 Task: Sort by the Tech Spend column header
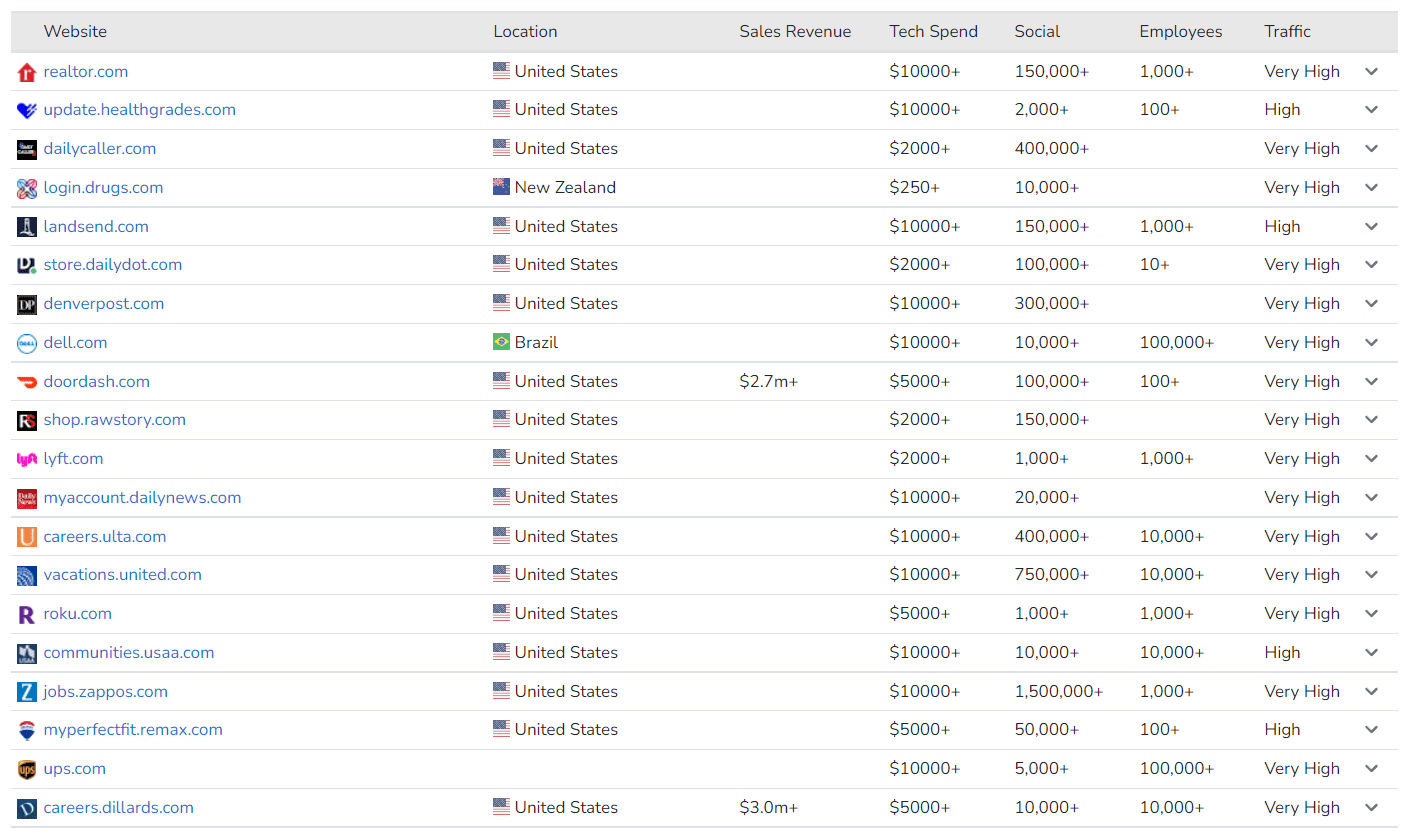(934, 32)
